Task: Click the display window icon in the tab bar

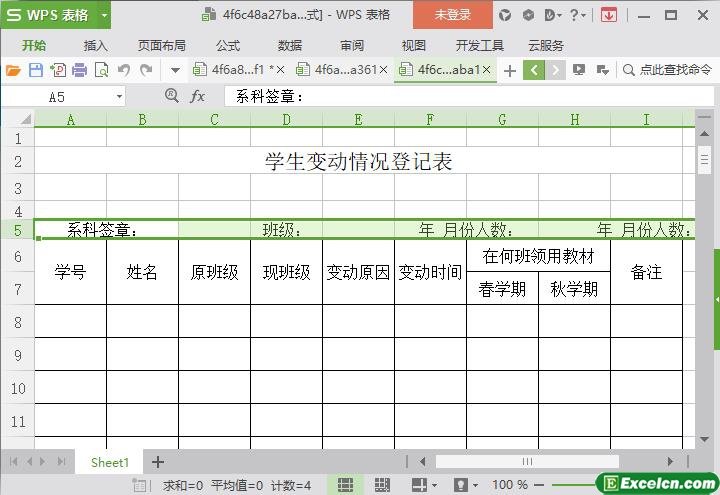Action: pos(579,70)
